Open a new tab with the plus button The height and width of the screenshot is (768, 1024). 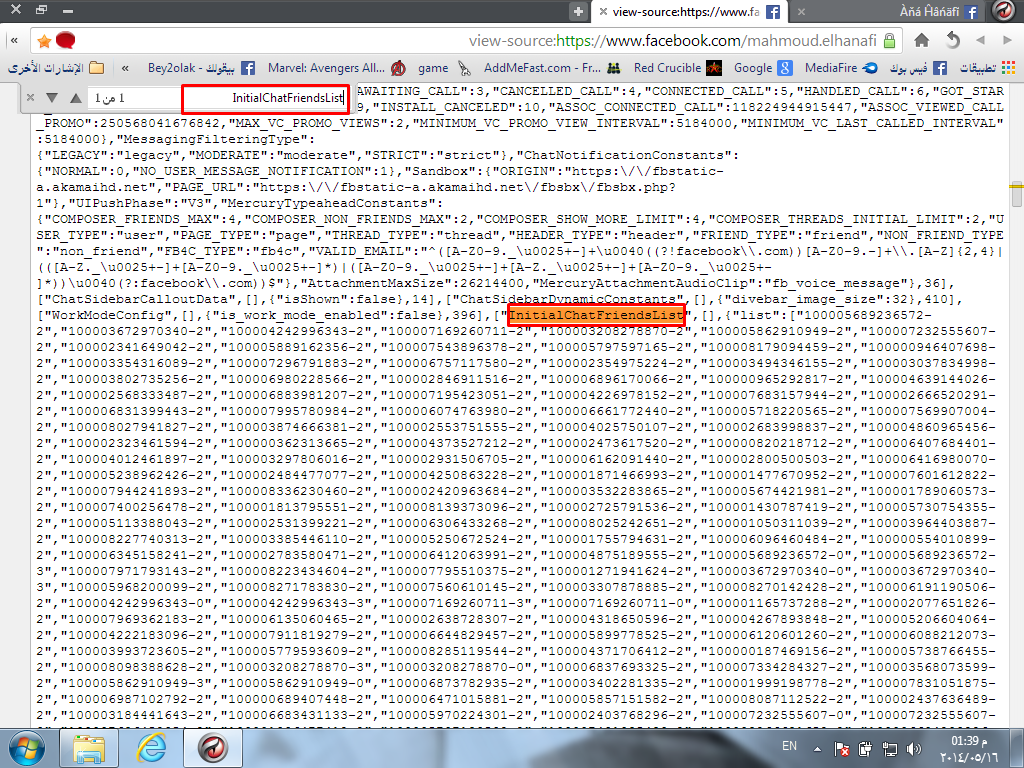(578, 11)
